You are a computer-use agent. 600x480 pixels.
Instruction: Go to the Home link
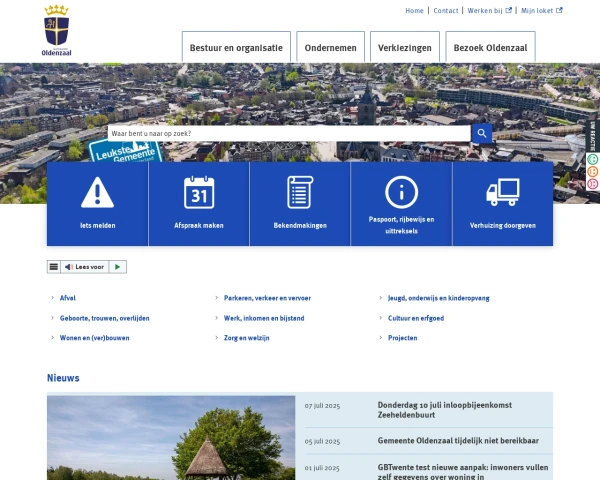pyautogui.click(x=414, y=11)
